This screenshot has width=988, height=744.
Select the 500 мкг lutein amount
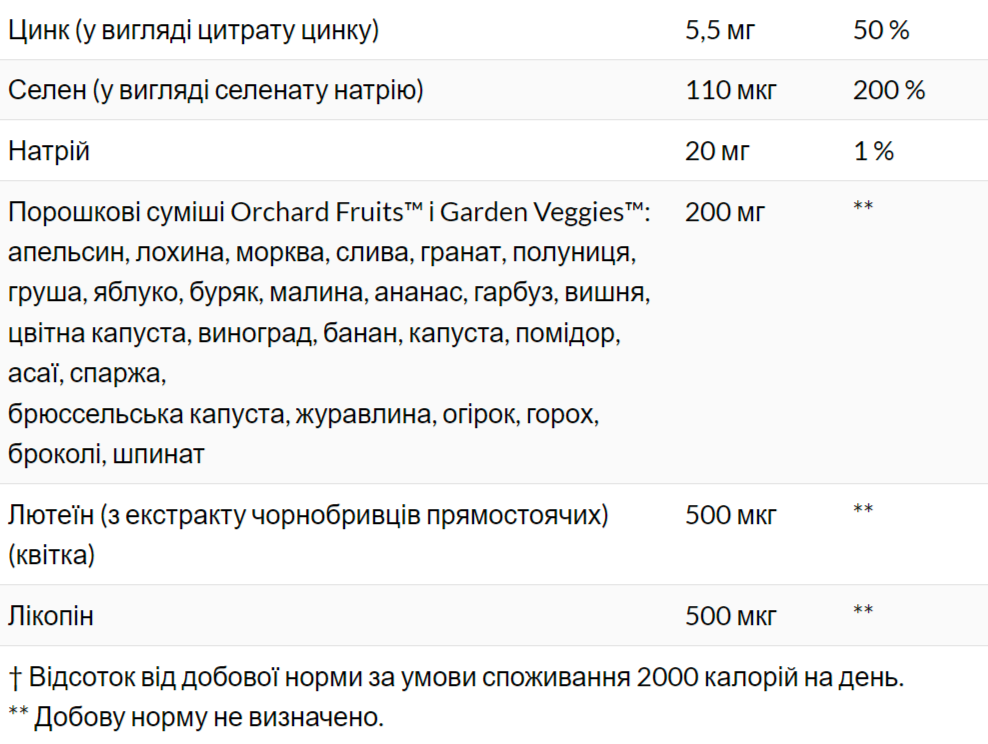(x=731, y=515)
